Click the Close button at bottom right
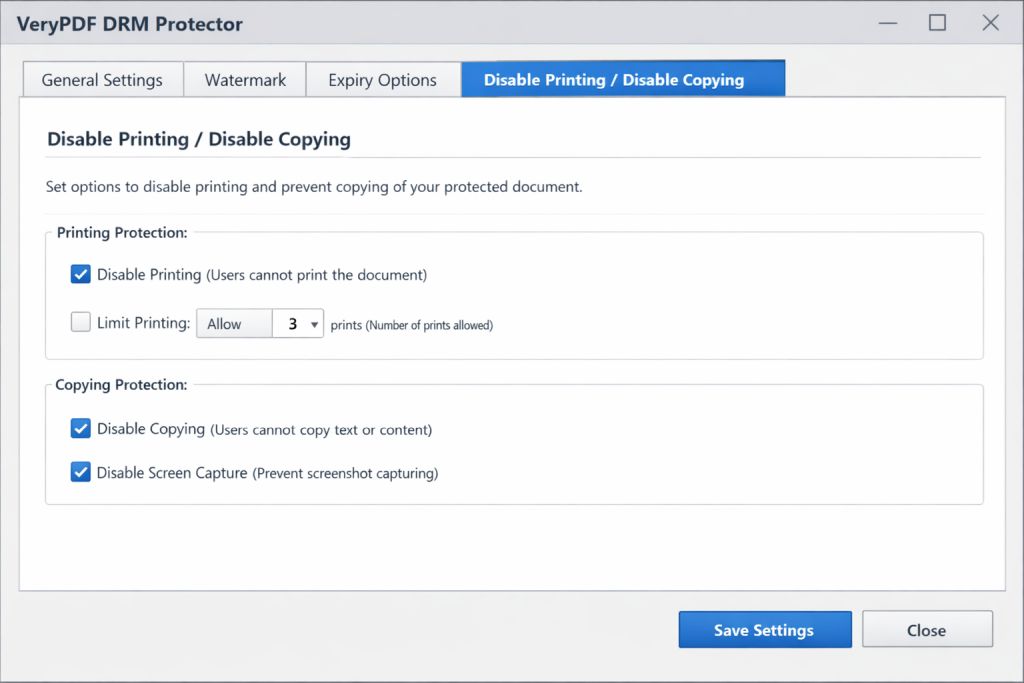 pyautogui.click(x=927, y=629)
